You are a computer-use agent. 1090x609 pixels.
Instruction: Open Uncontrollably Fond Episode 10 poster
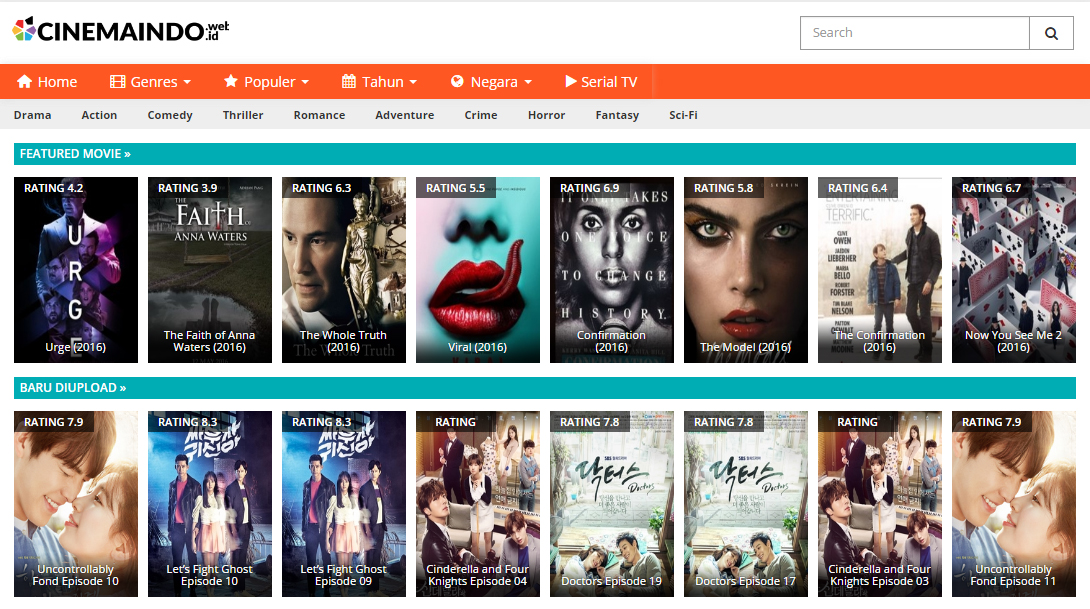(x=76, y=504)
